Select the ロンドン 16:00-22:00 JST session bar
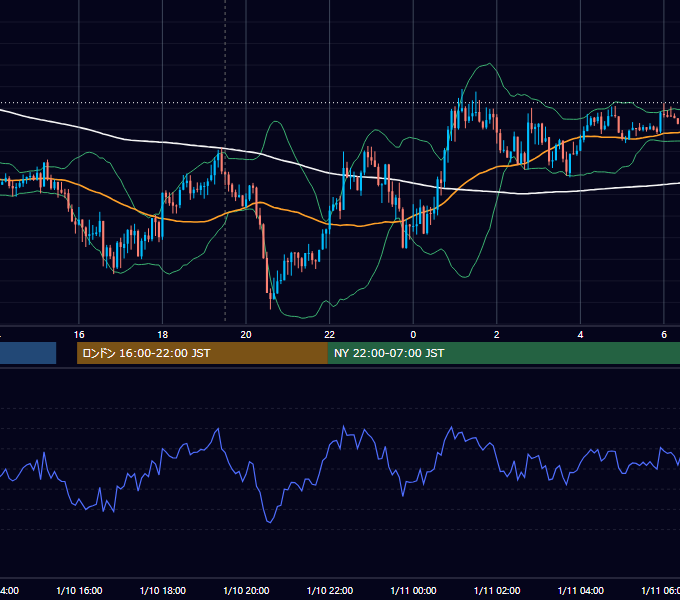The height and width of the screenshot is (600, 680). point(202,353)
